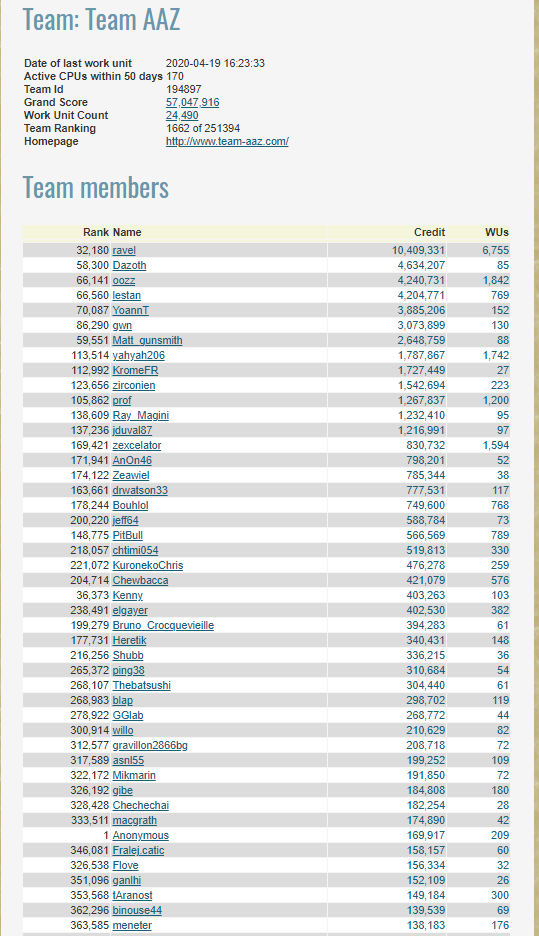Open gravillon2866bg's member page
This screenshot has width=539, height=936.
click(150, 745)
